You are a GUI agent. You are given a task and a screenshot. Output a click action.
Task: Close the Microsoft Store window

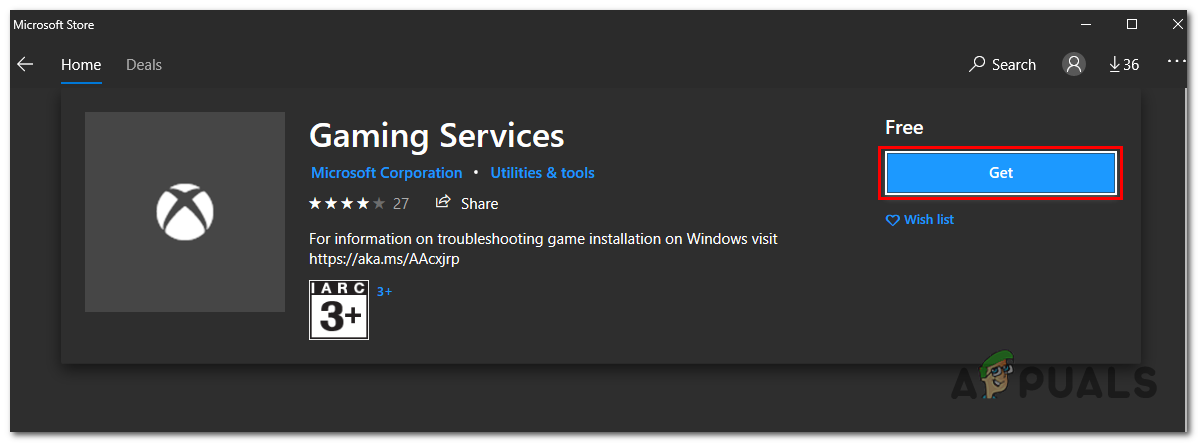[1176, 24]
